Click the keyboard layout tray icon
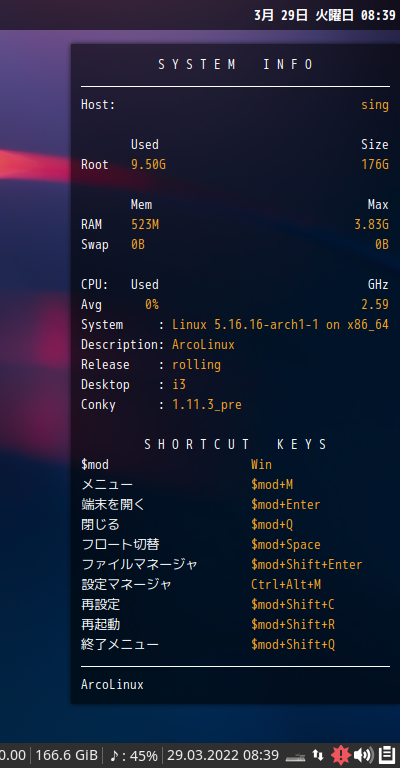The height and width of the screenshot is (768, 400). point(296,755)
